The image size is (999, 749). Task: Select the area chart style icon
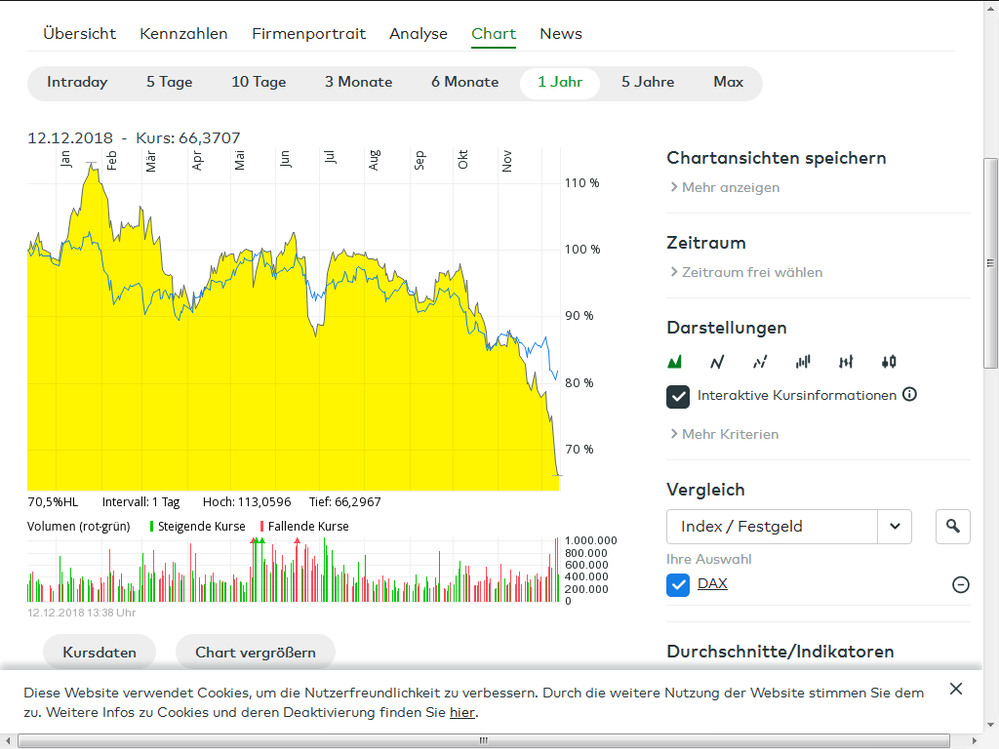pos(675,361)
